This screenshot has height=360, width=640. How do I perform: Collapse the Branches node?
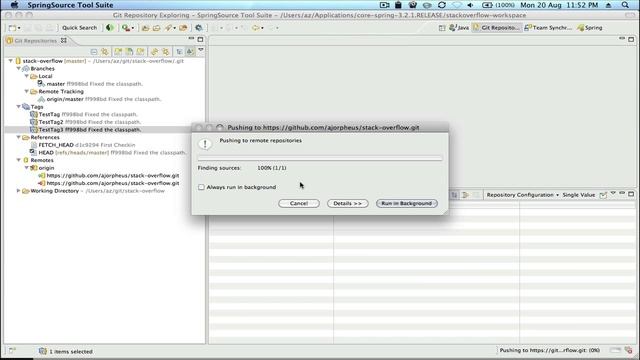18,69
